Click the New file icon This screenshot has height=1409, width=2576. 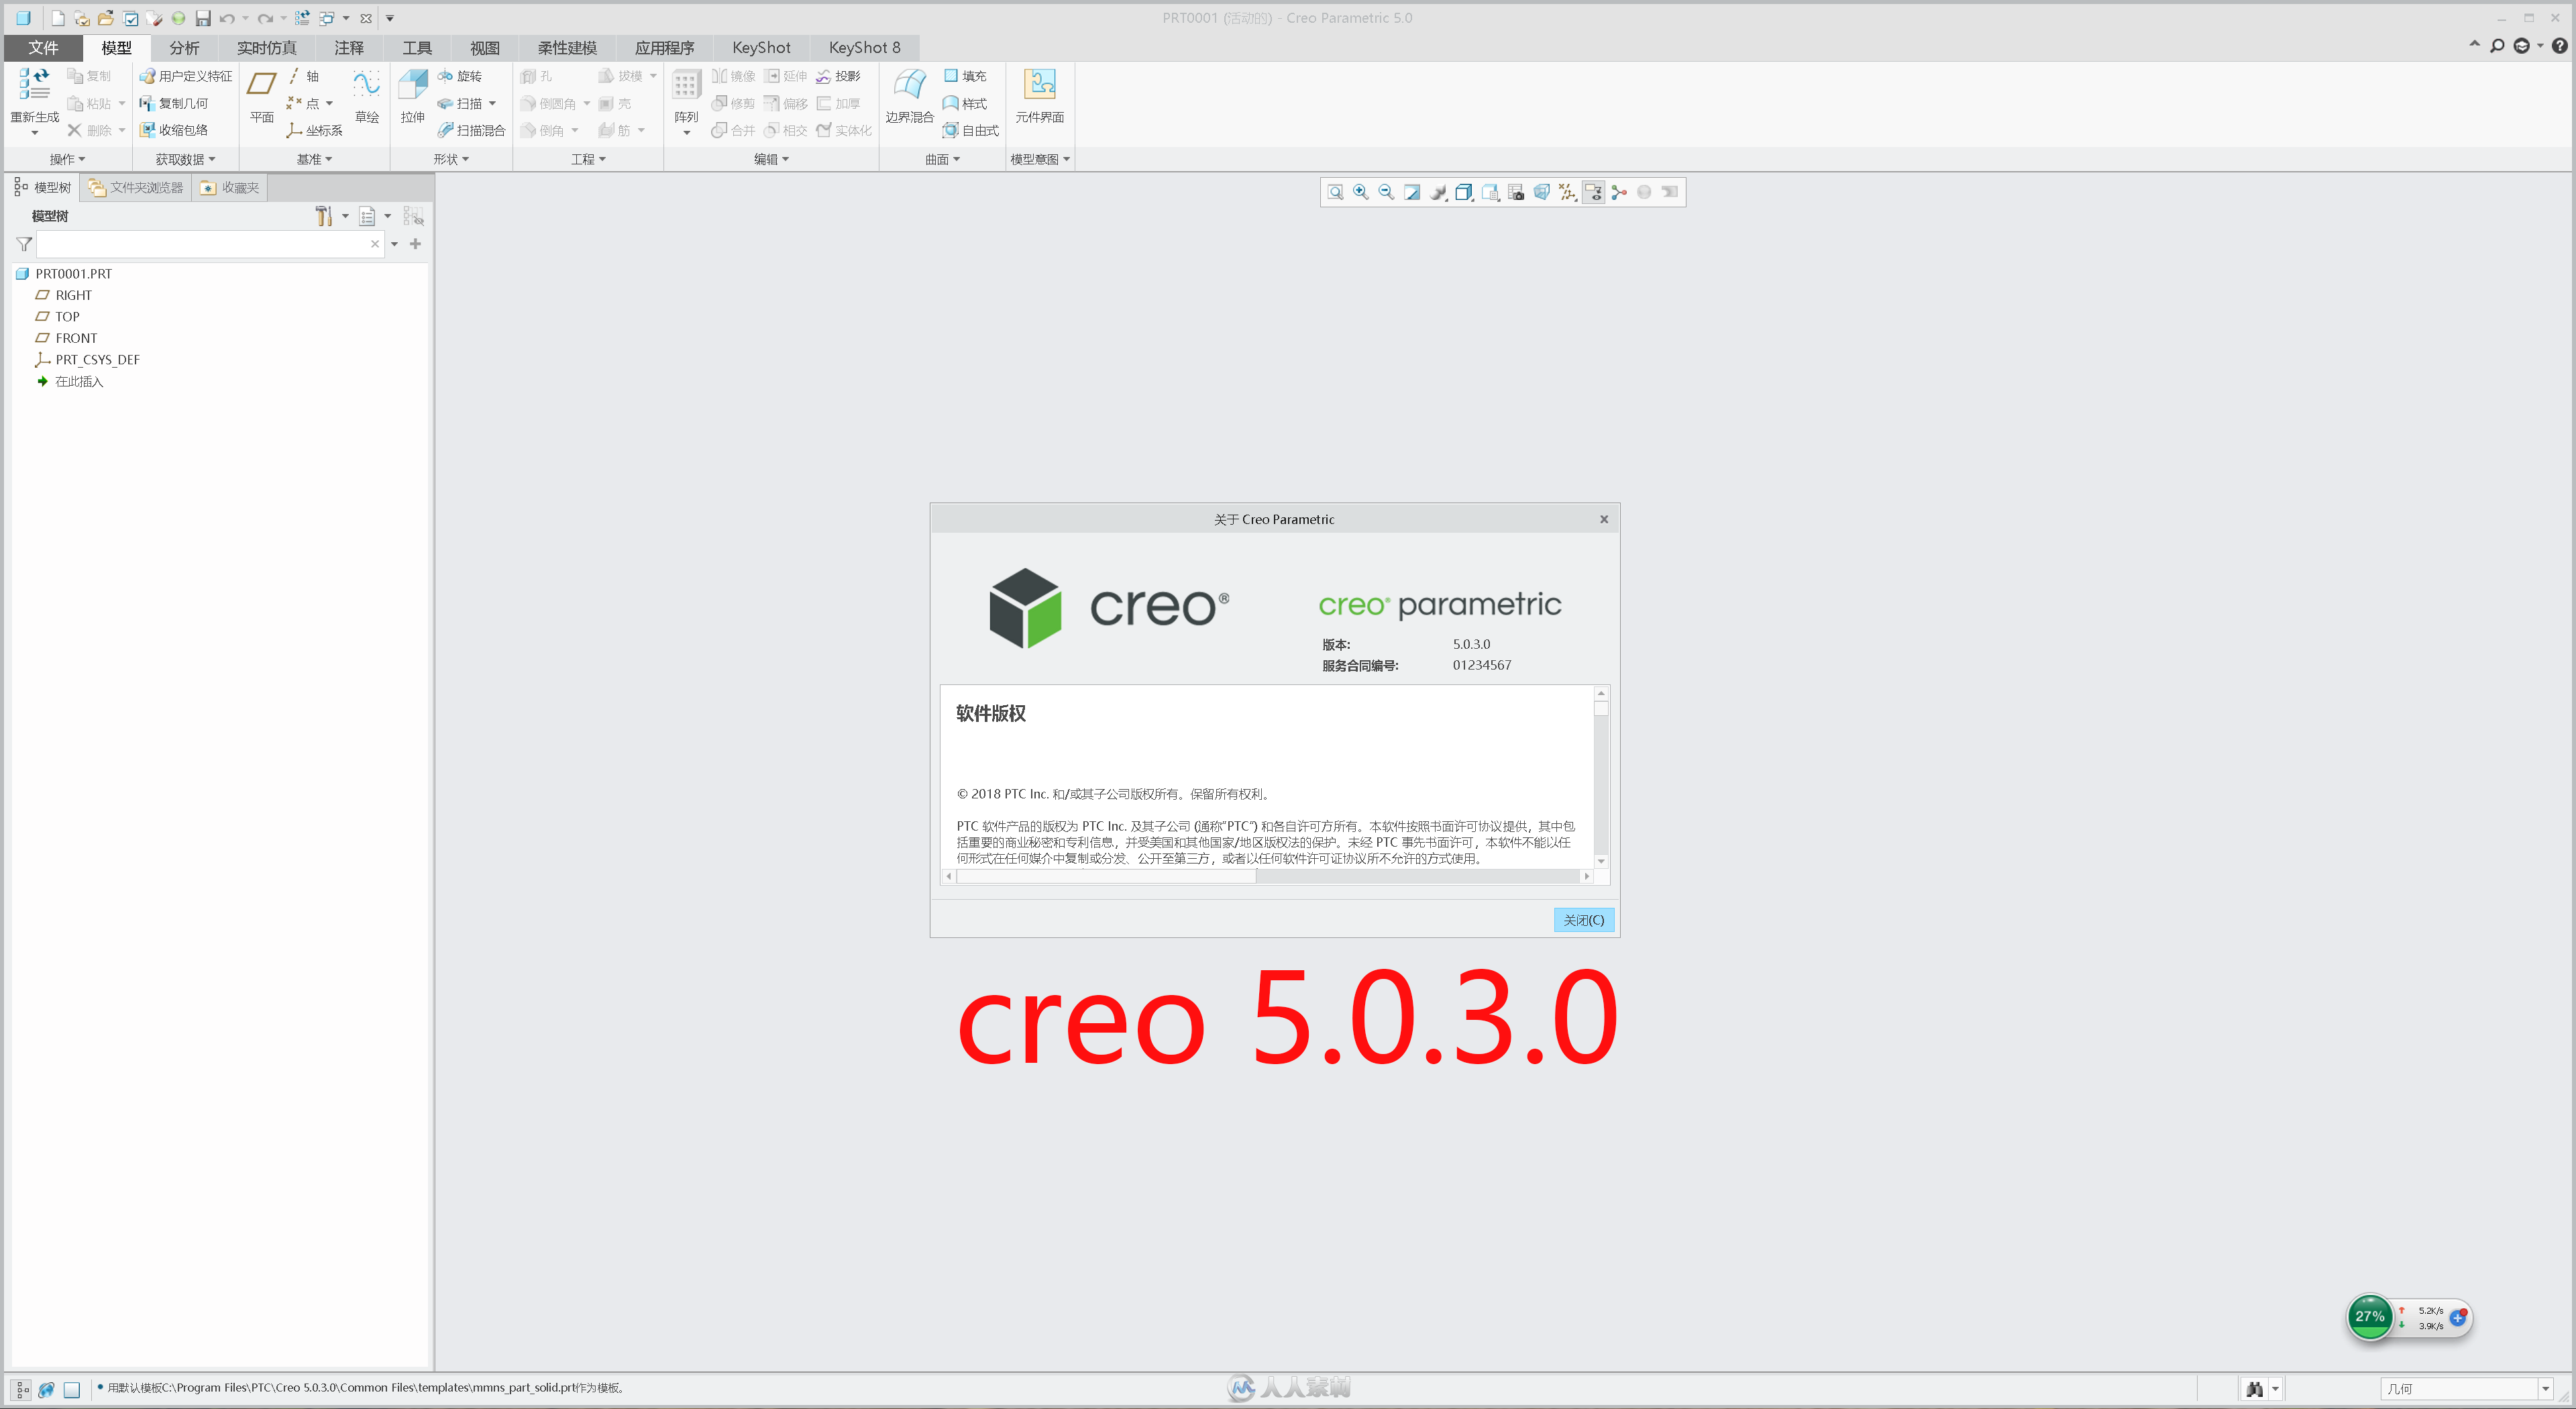pyautogui.click(x=58, y=18)
